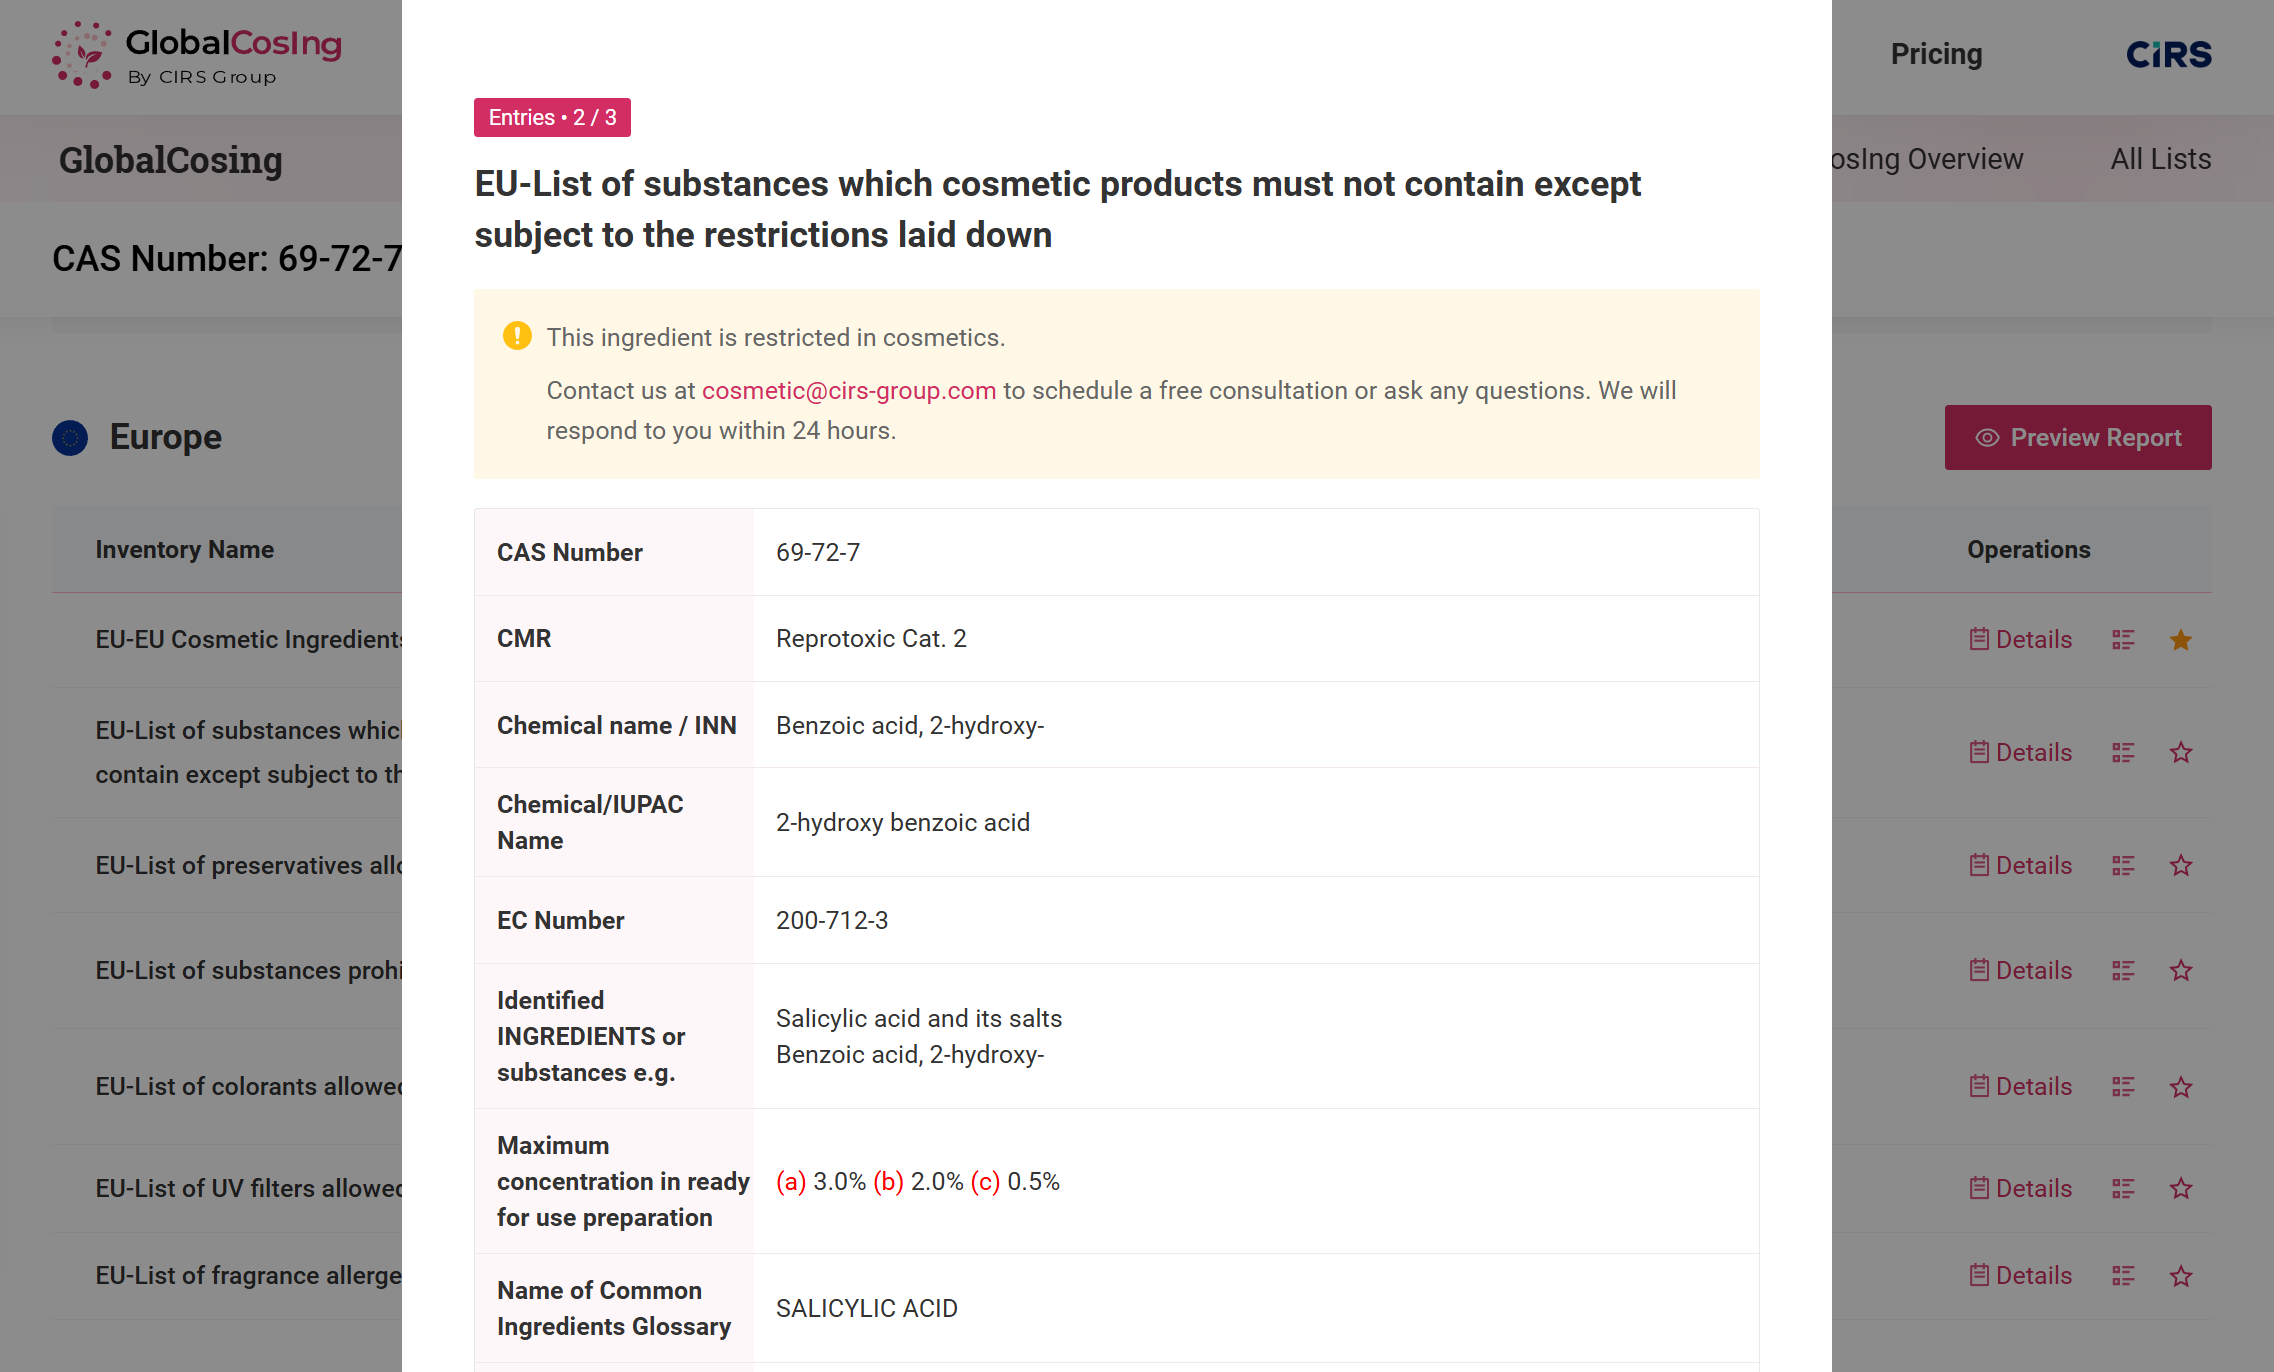Star the EU-List of preservatives row
This screenshot has width=2274, height=1372.
click(2181, 866)
